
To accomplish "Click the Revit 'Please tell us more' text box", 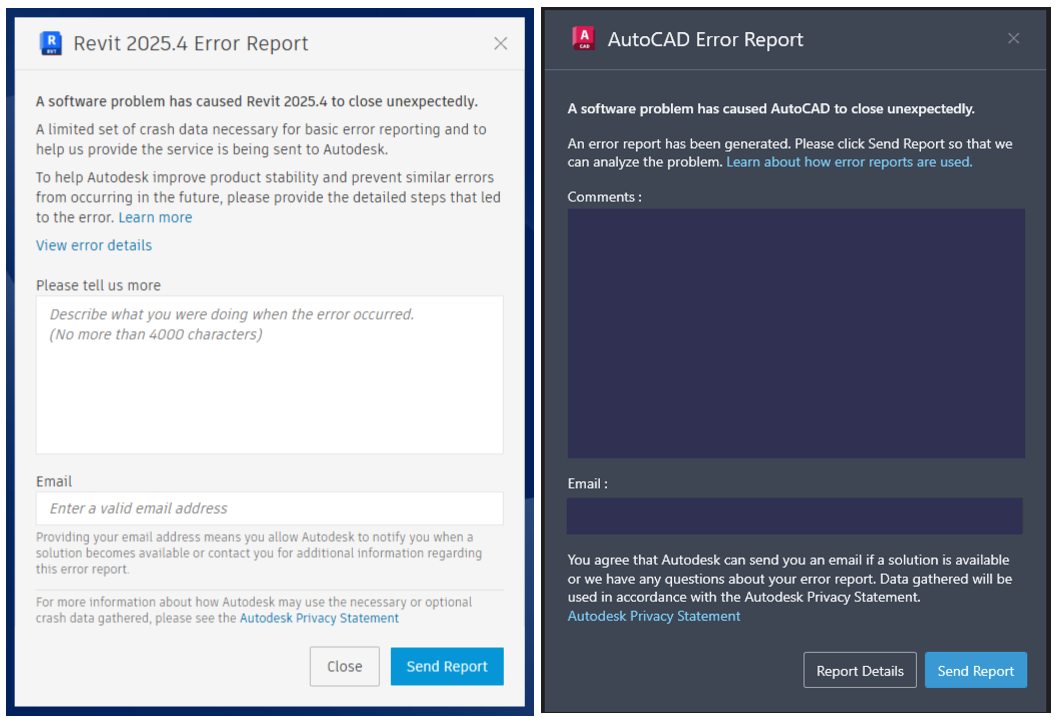I will pos(270,375).
